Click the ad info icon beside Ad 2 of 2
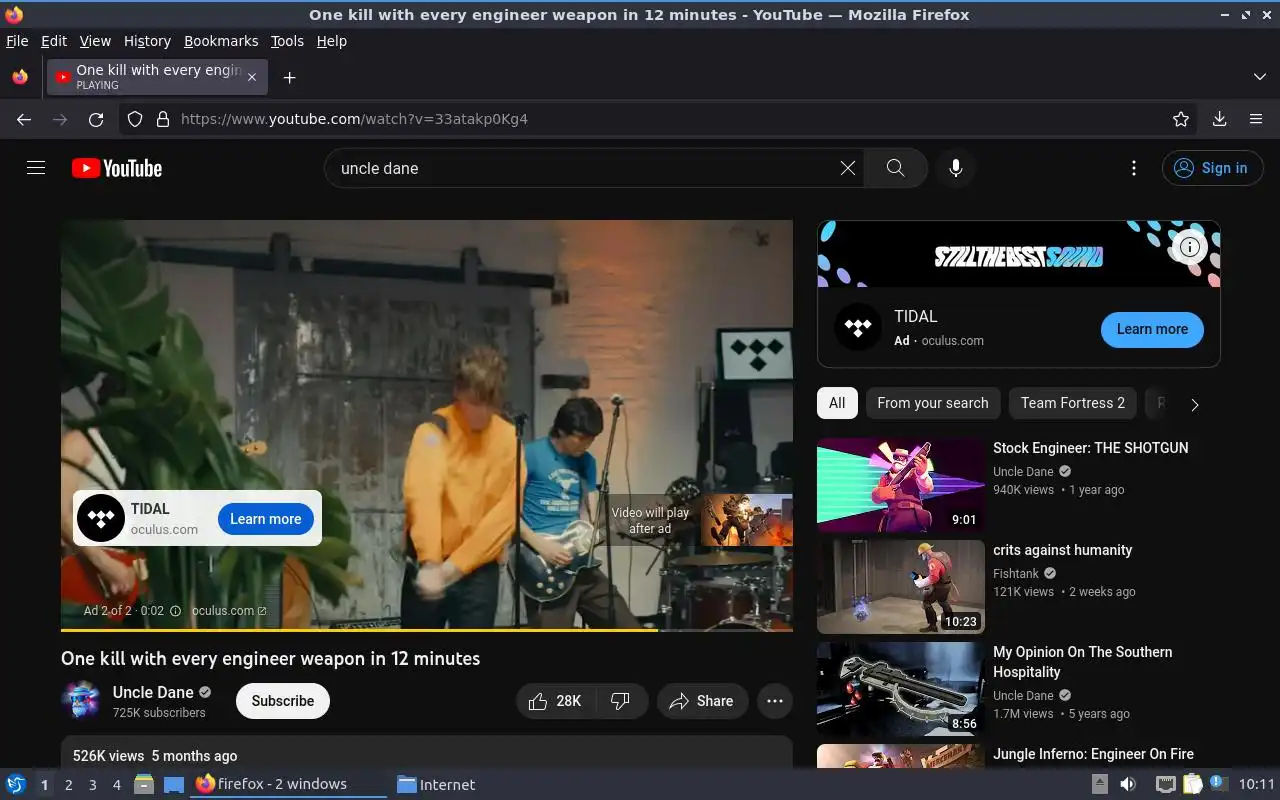 tap(175, 611)
